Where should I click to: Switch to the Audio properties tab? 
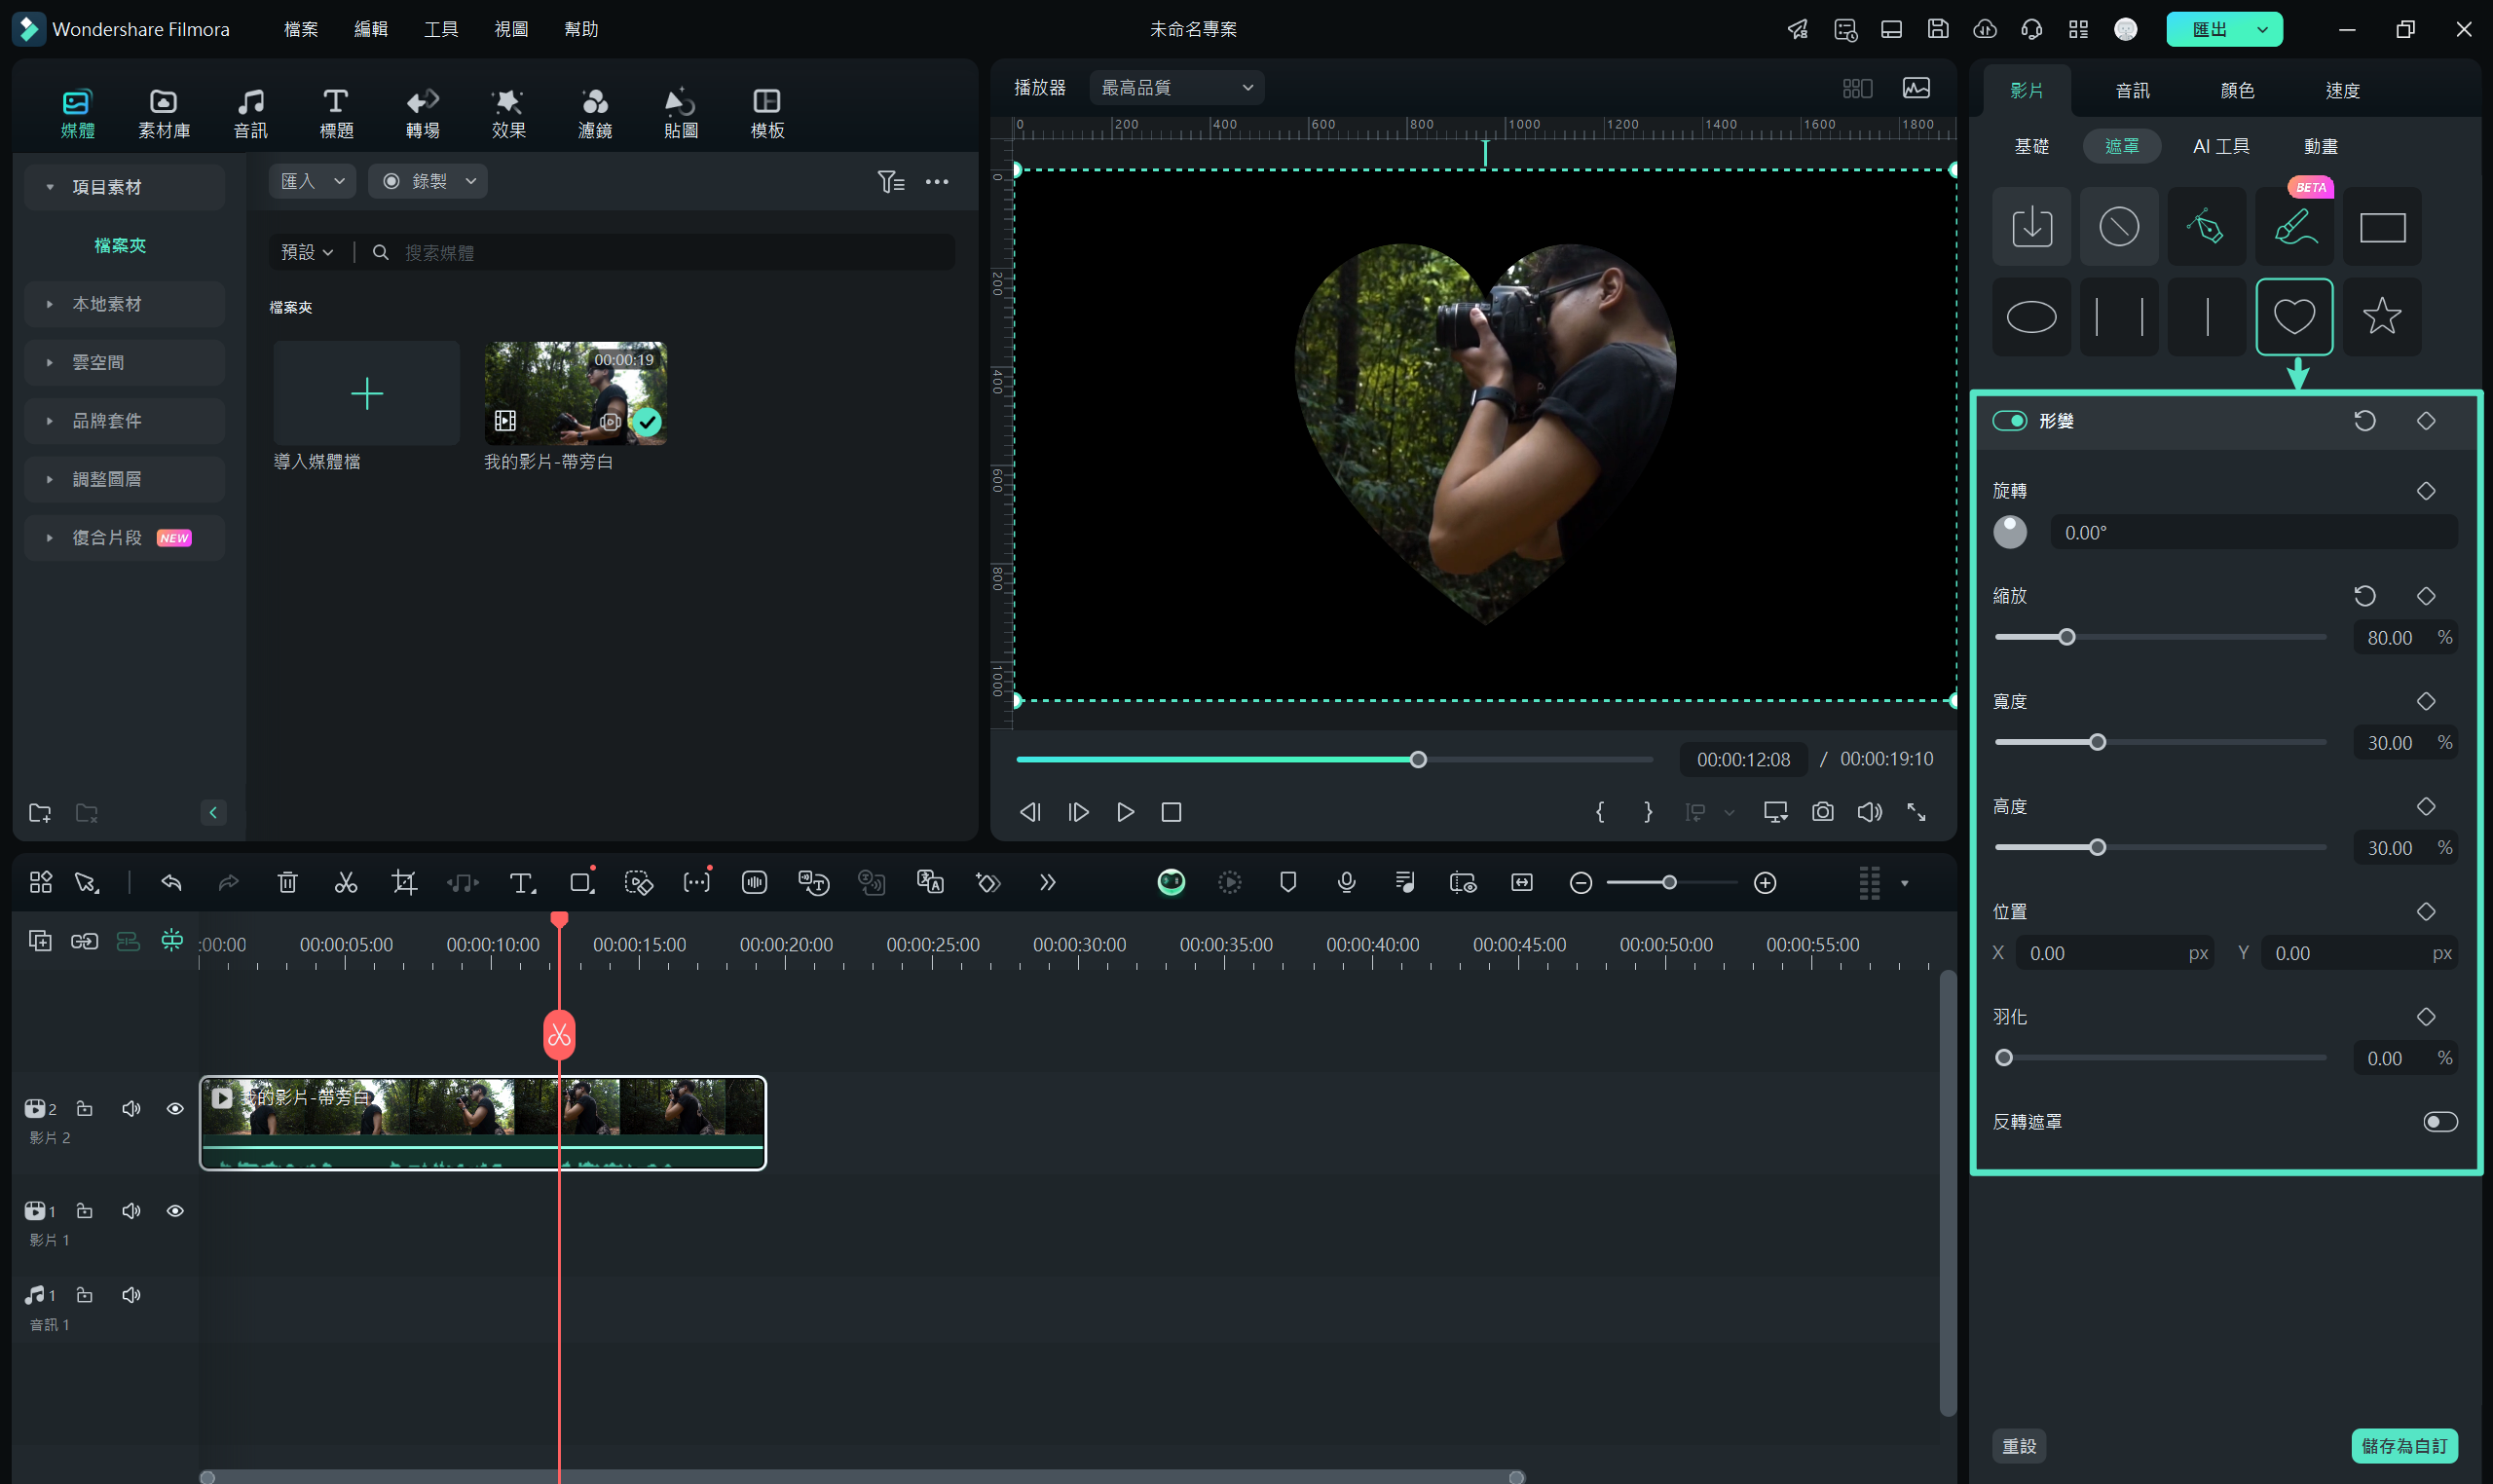(2132, 91)
